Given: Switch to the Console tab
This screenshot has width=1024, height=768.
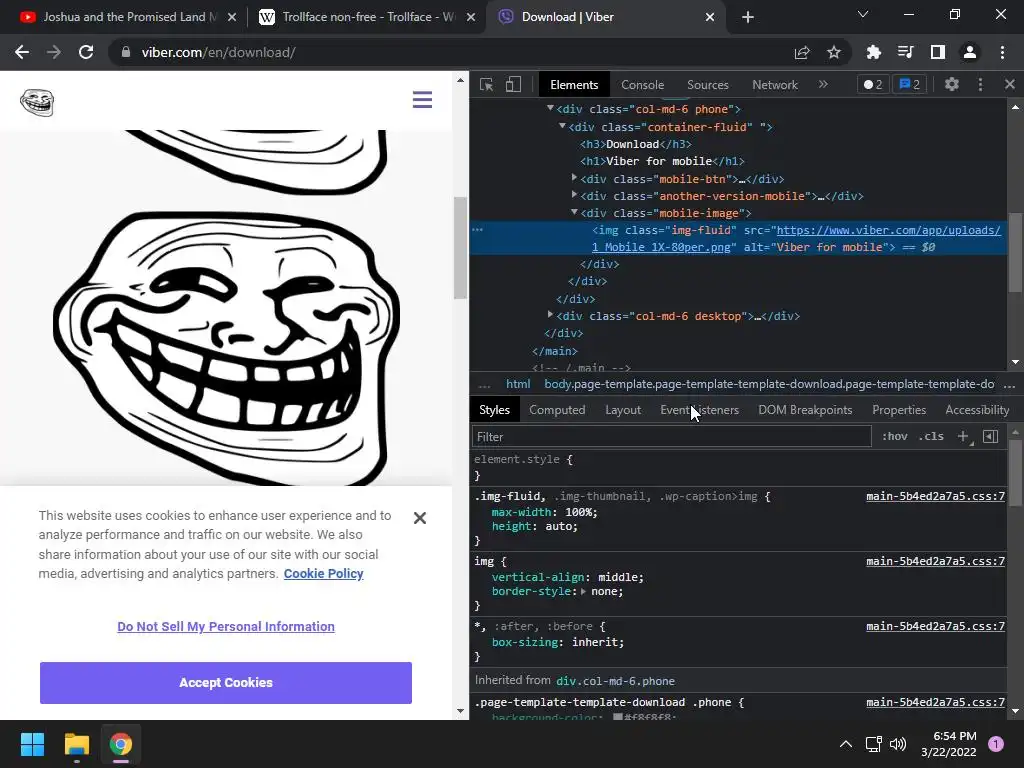Looking at the screenshot, I should coord(643,85).
